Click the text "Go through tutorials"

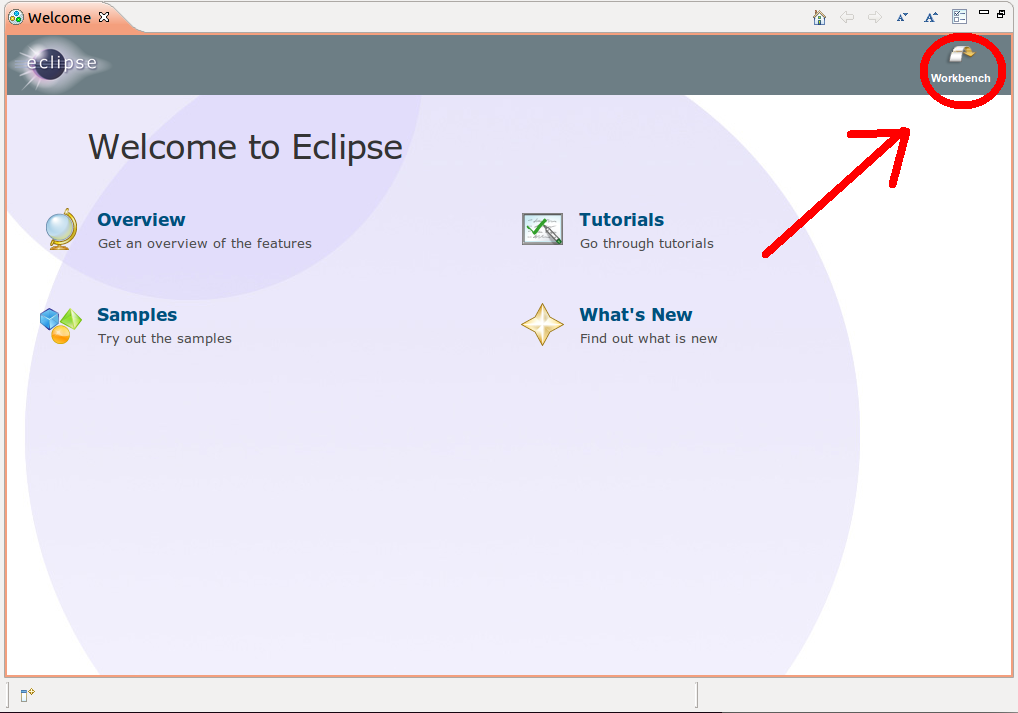click(x=647, y=244)
